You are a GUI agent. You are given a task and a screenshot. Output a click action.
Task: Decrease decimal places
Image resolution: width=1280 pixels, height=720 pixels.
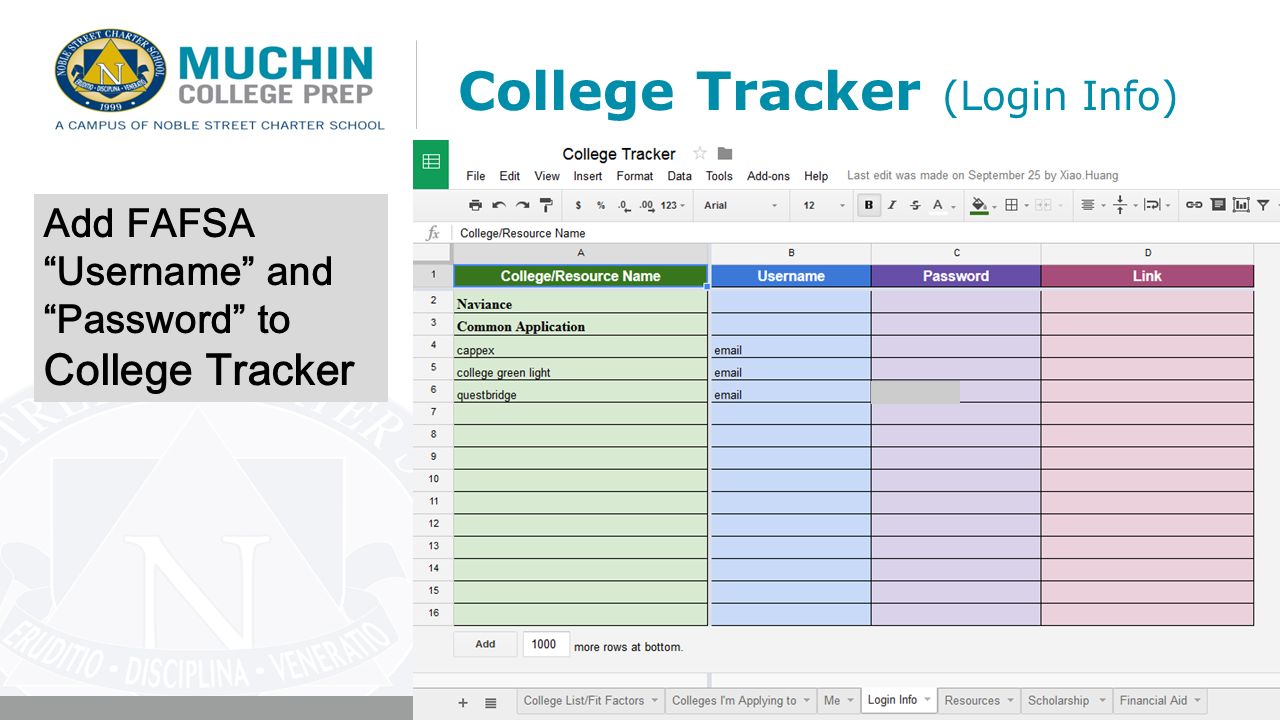click(x=624, y=205)
